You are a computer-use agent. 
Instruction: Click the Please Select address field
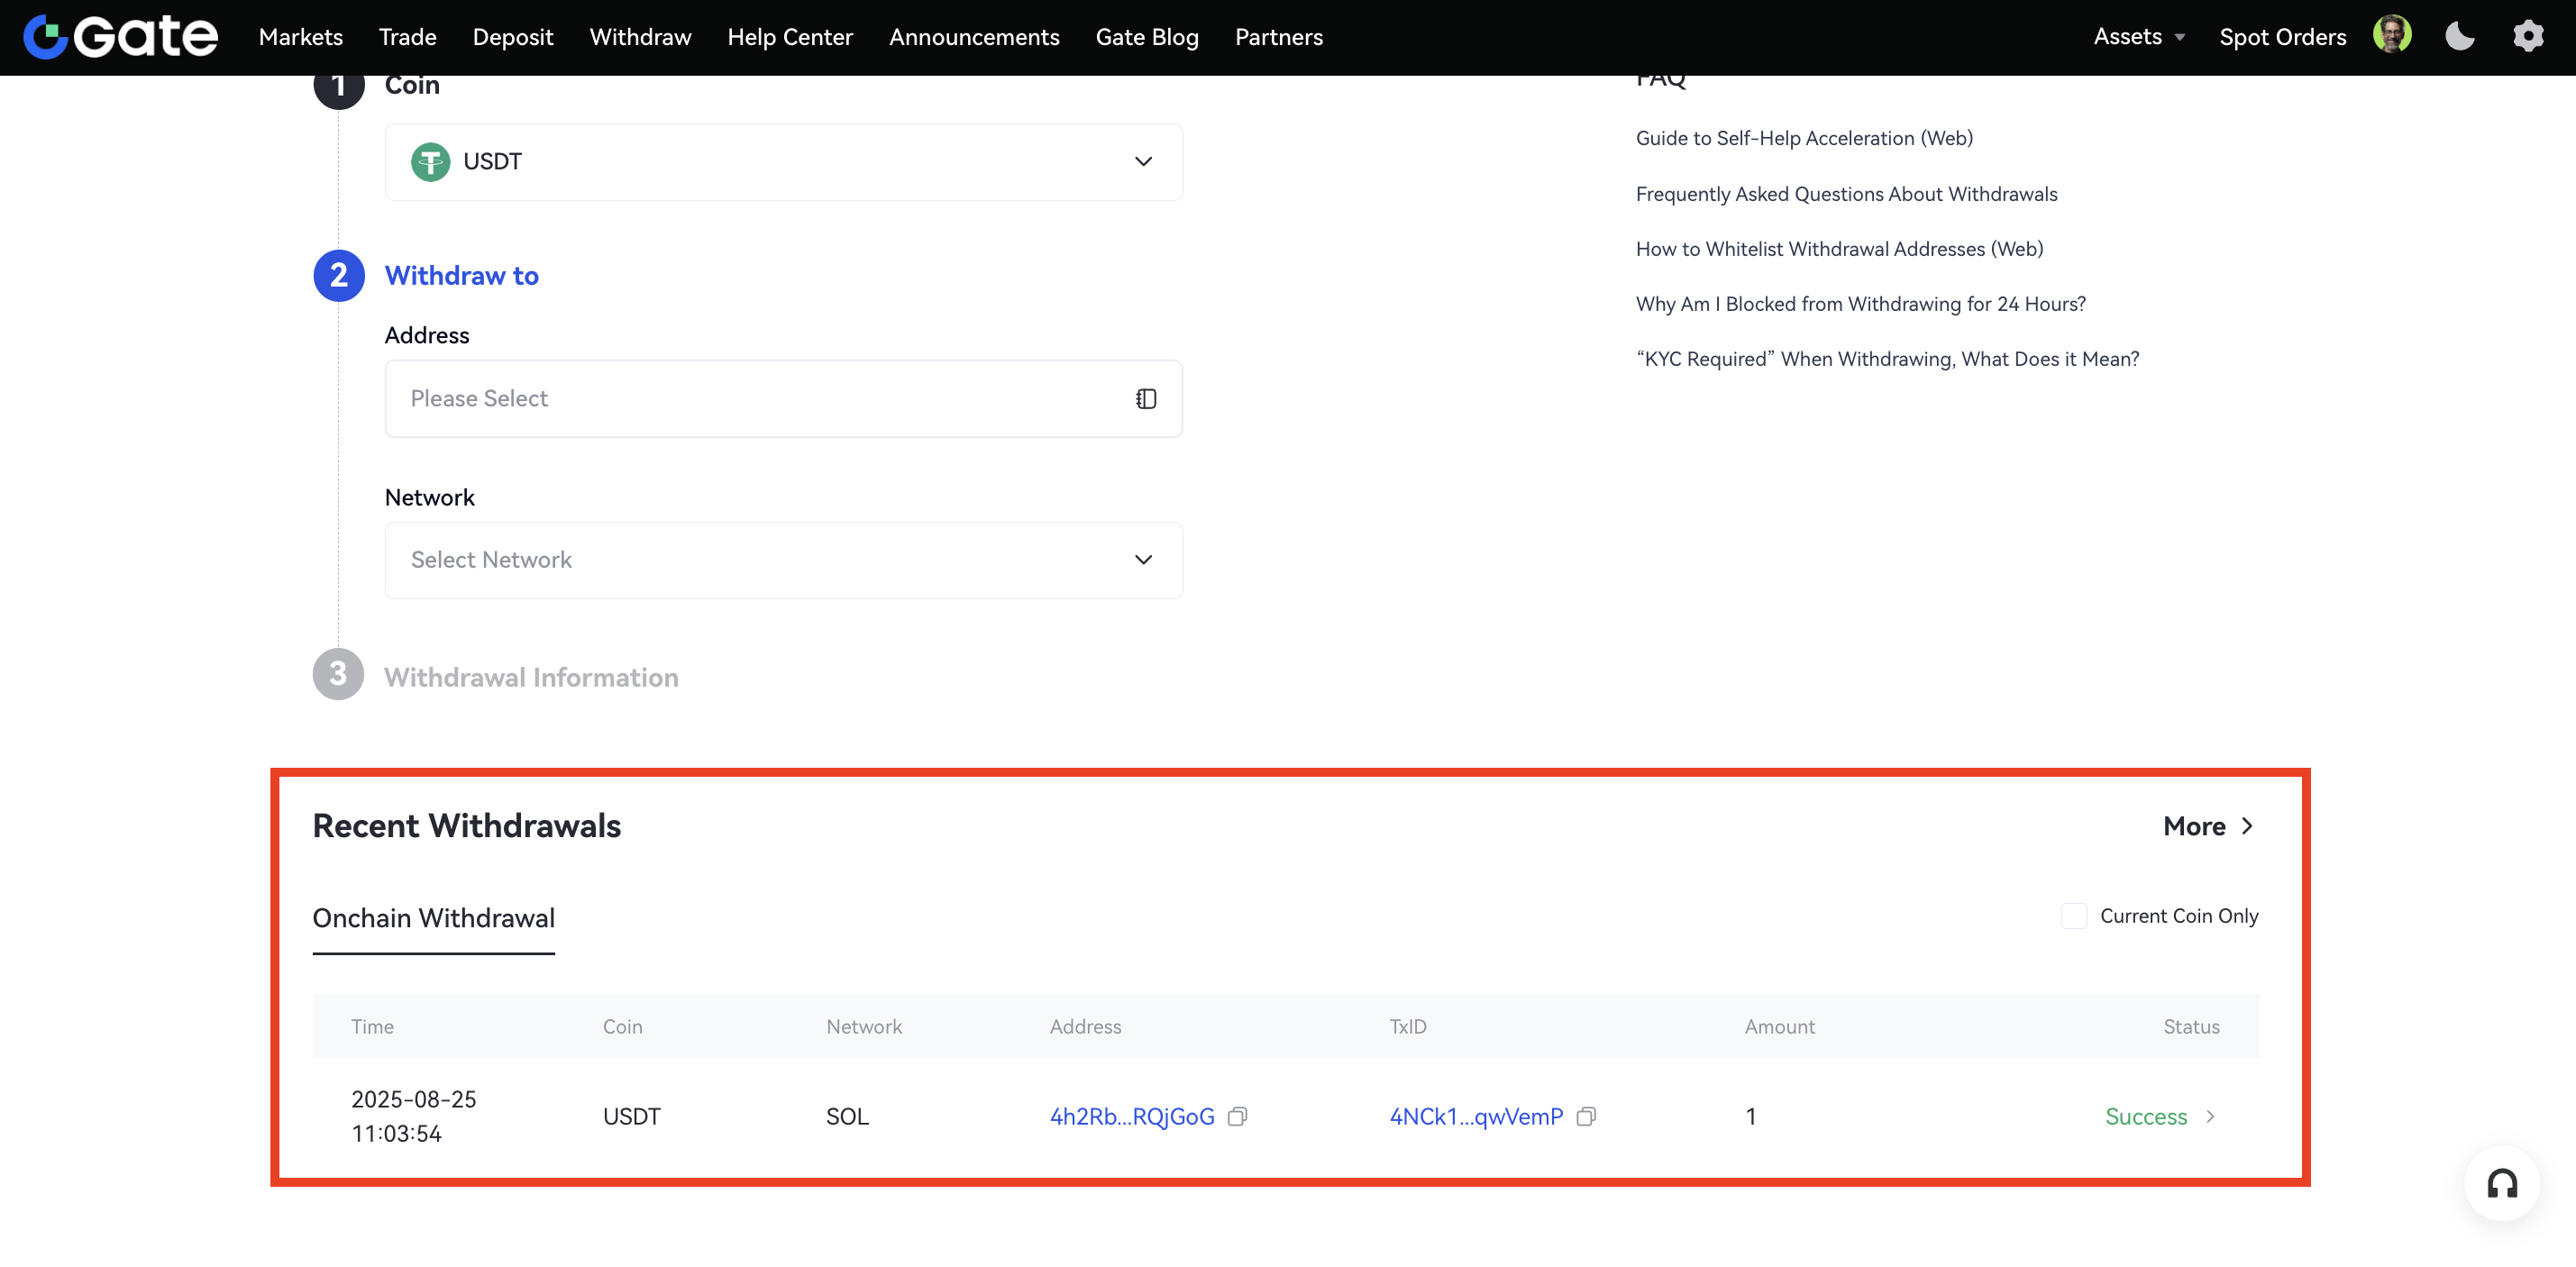click(760, 399)
